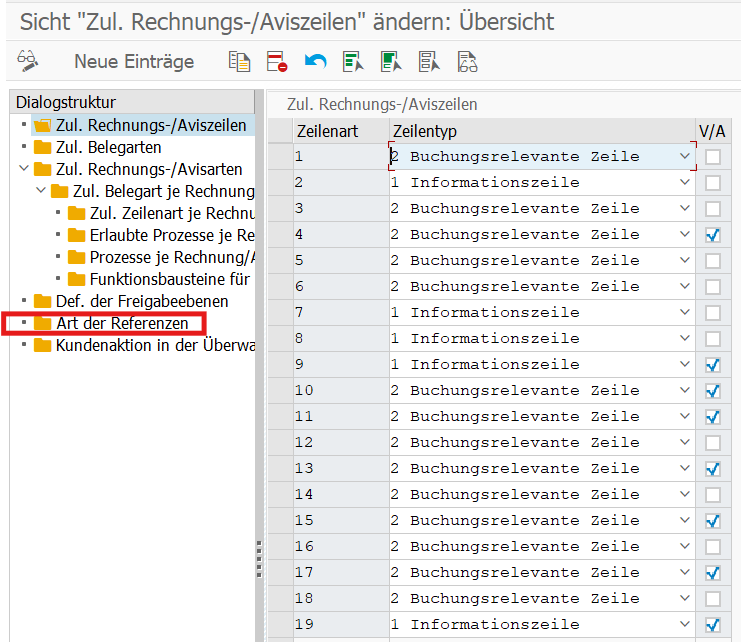Select Def. der Freigabeebenen in tree

[x=141, y=301]
